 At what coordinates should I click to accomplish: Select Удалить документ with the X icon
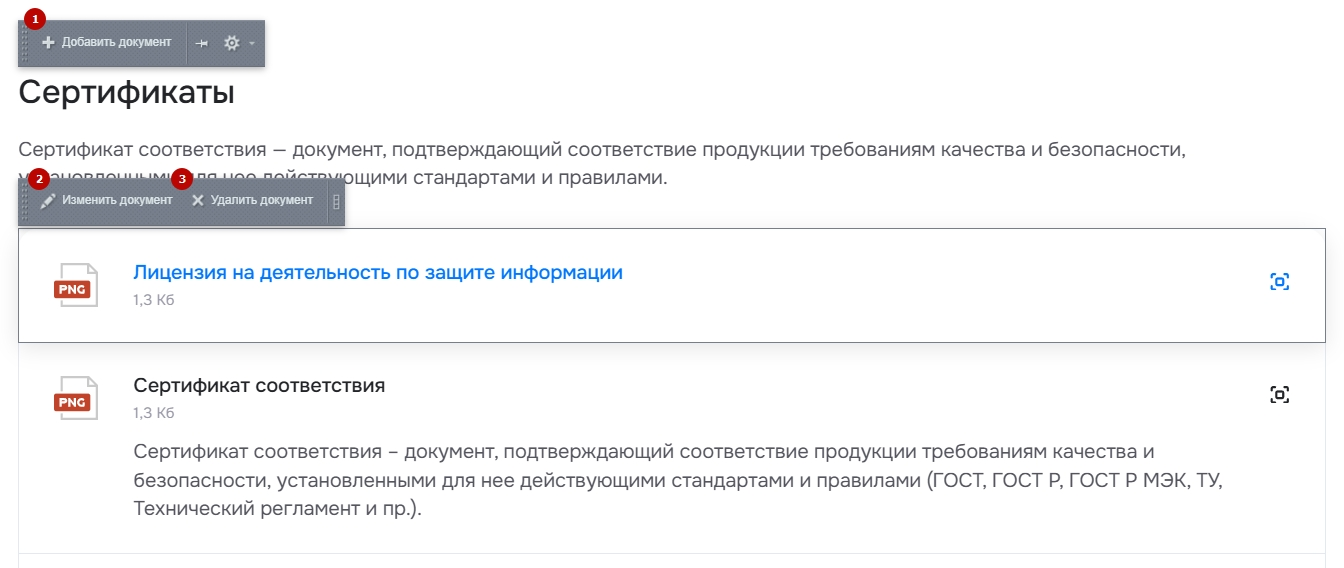click(252, 201)
